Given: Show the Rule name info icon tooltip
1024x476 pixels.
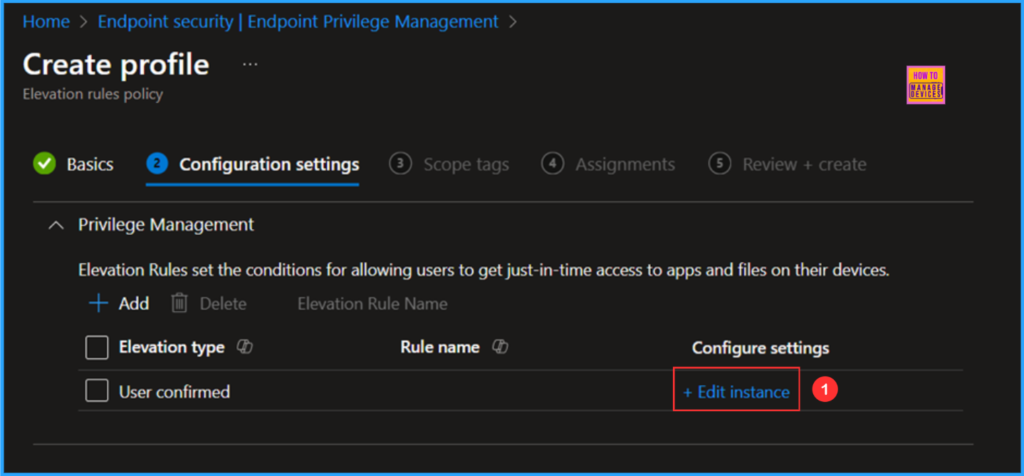Looking at the screenshot, I should 501,347.
